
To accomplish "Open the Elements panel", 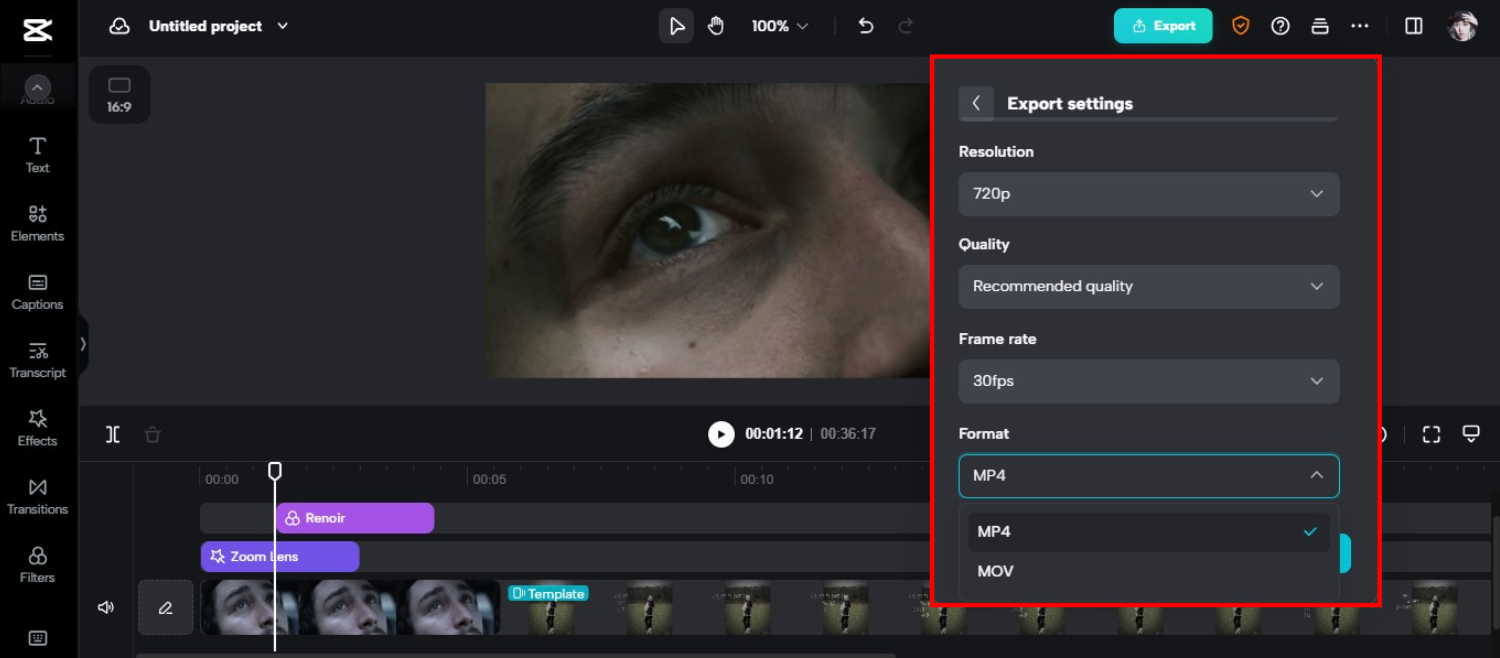I will (x=37, y=223).
